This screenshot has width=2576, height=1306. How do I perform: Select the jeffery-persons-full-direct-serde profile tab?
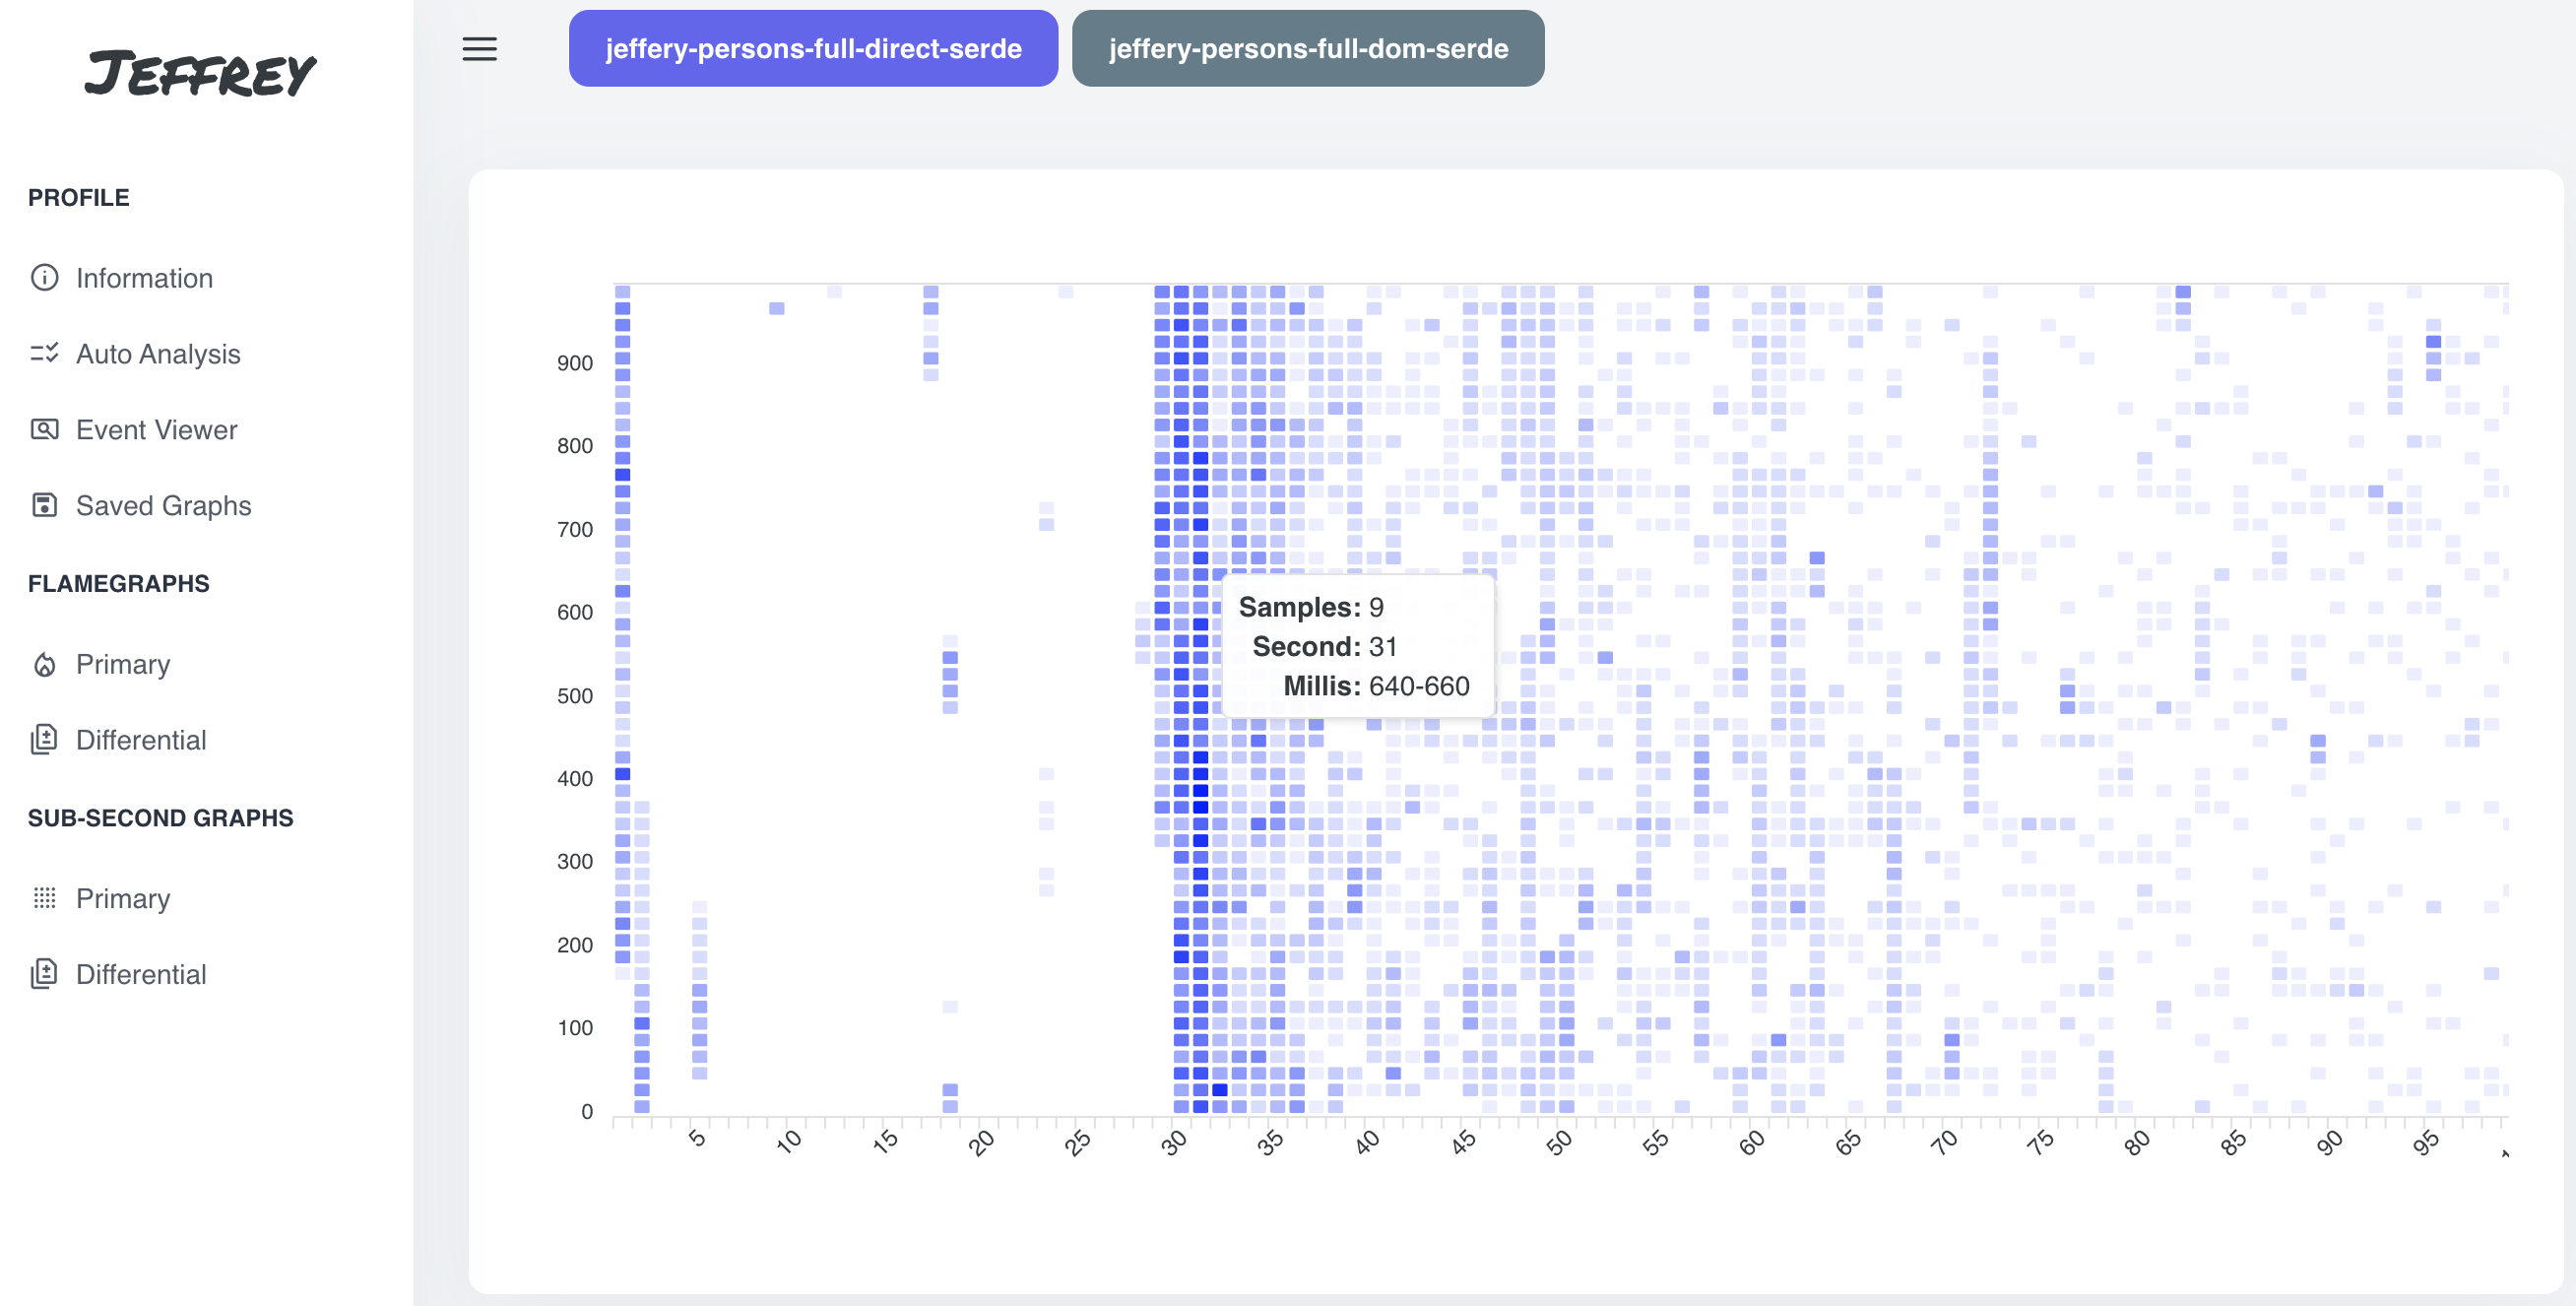(x=813, y=49)
